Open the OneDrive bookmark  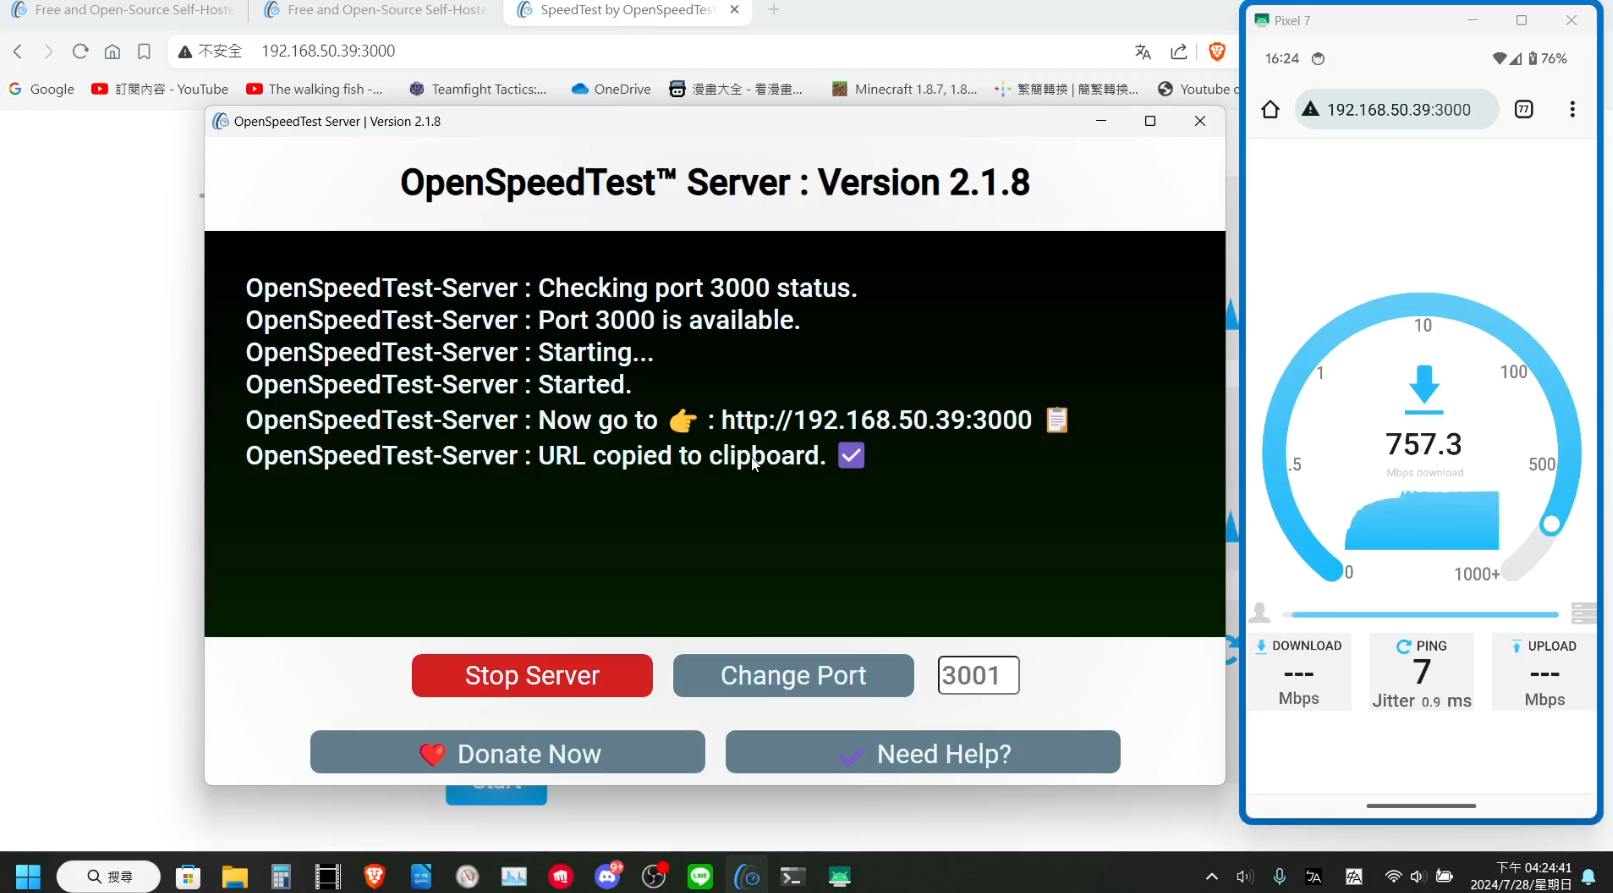pos(611,89)
